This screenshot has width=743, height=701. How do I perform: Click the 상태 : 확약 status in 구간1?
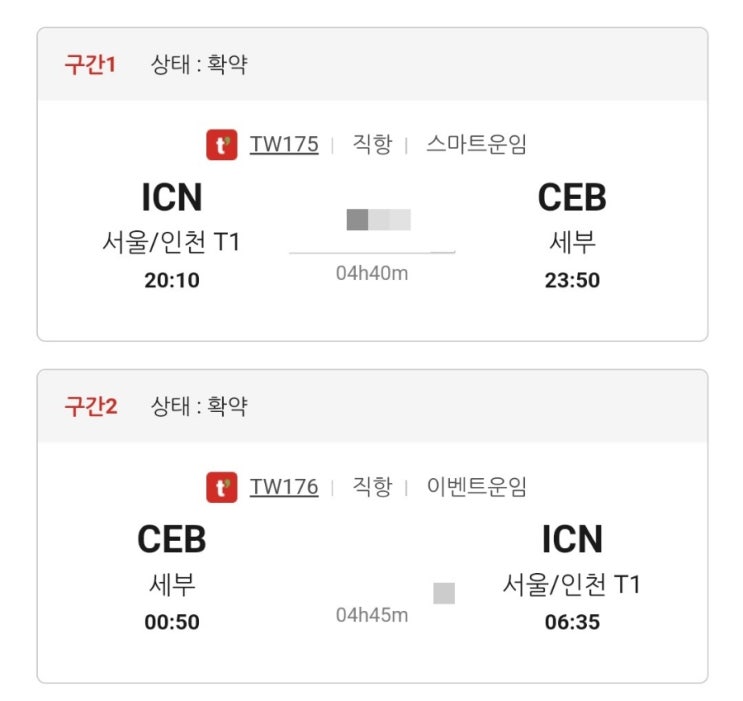199,65
